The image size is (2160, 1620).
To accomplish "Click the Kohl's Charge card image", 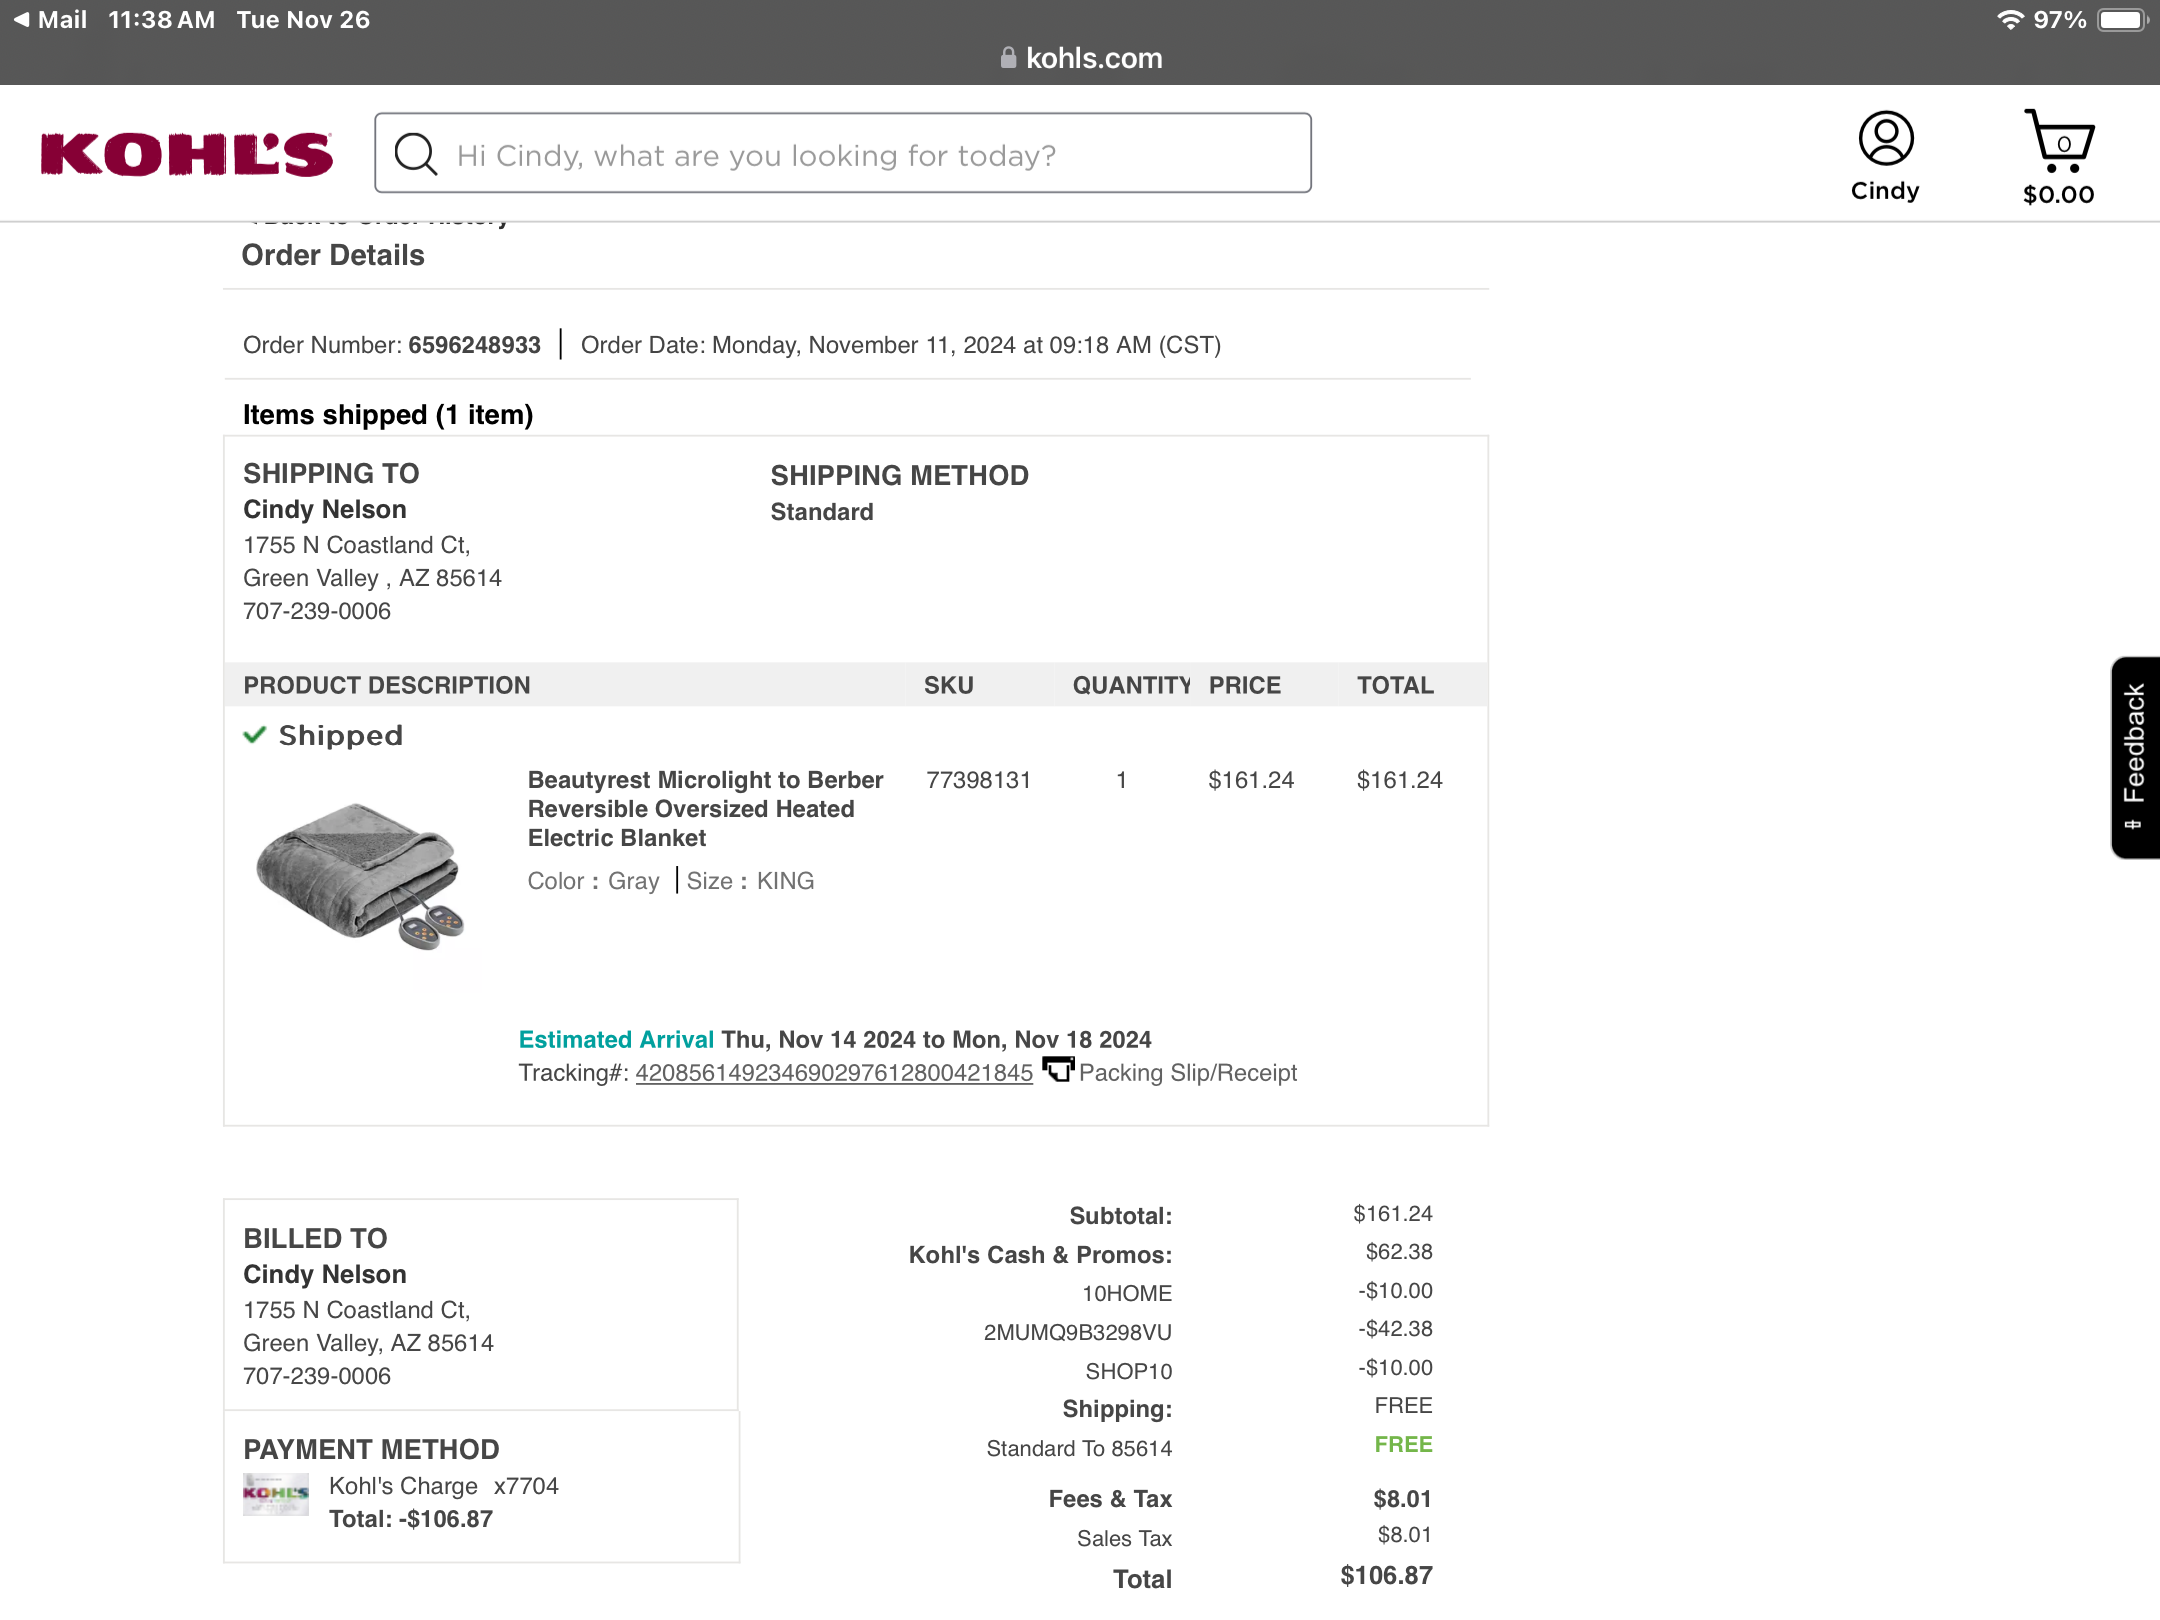I will [x=276, y=1494].
